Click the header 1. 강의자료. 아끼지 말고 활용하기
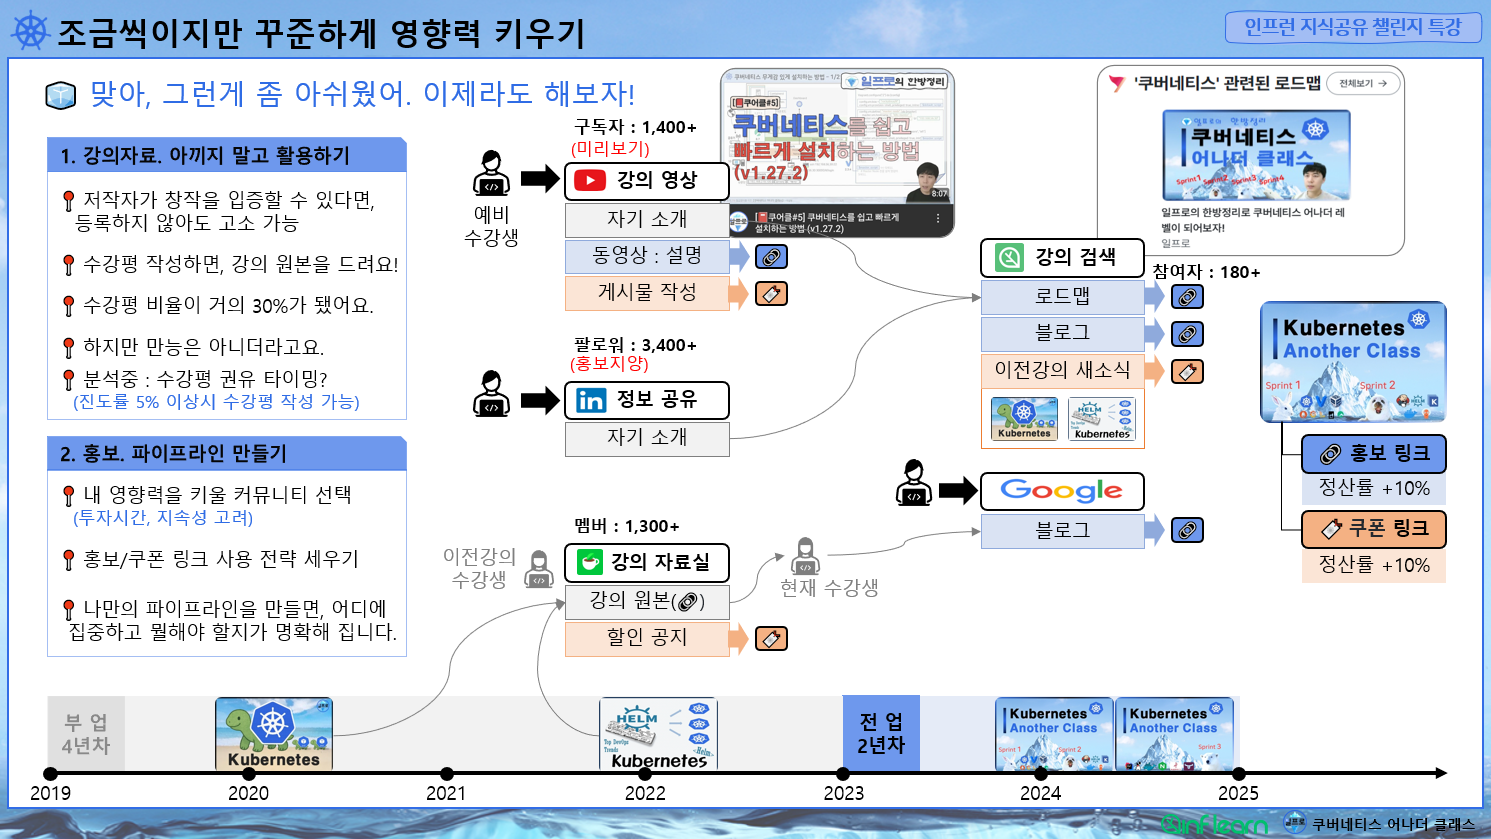This screenshot has height=839, width=1491. 227,155
